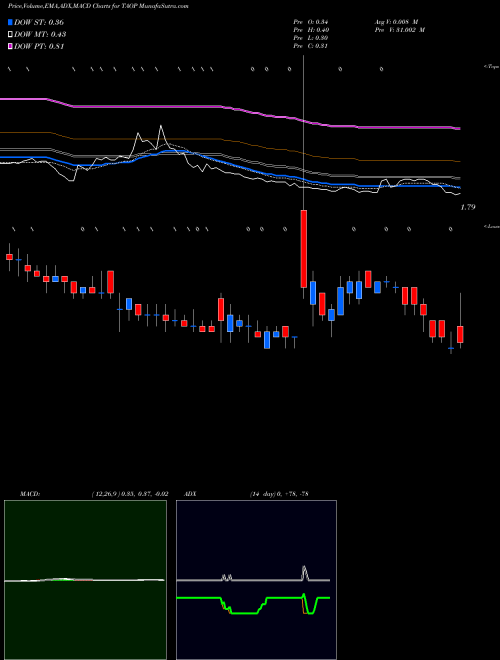Click the ADX (14 day) values text

click(278, 494)
